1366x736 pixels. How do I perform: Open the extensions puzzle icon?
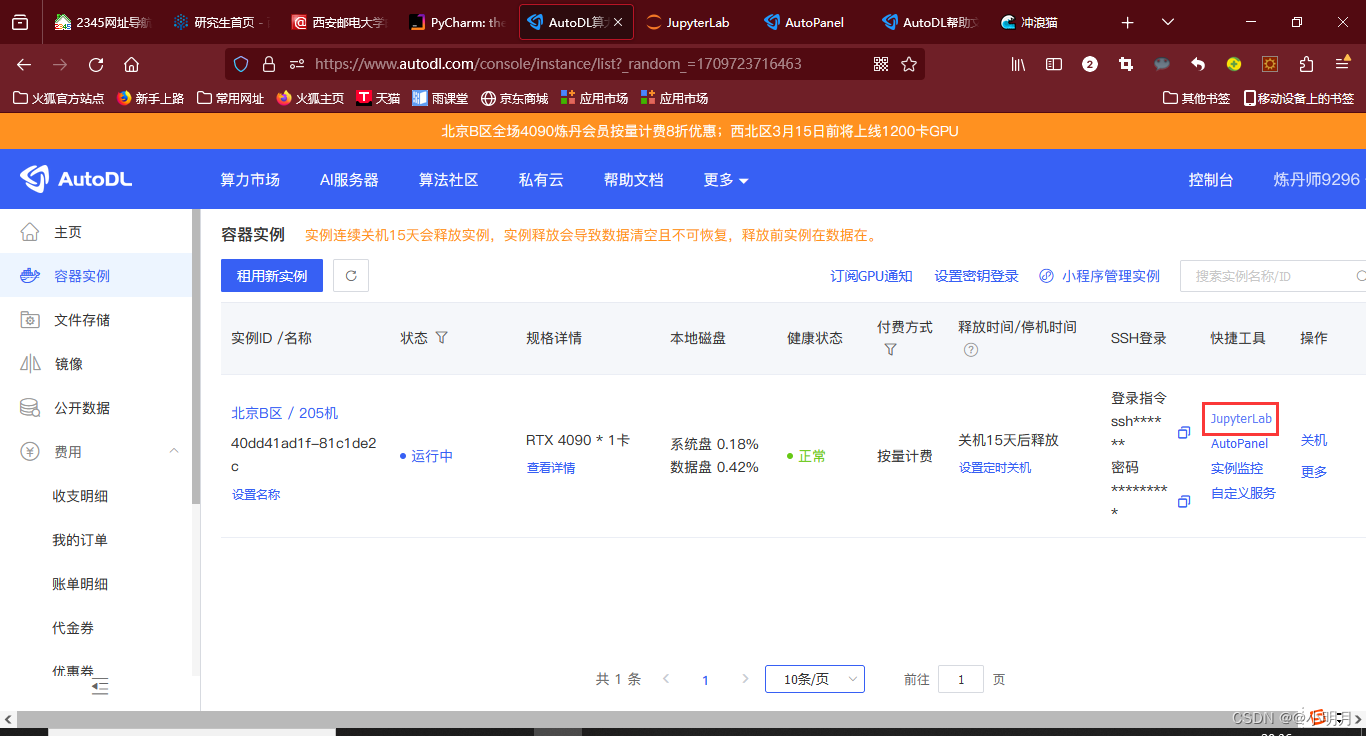coord(1306,64)
